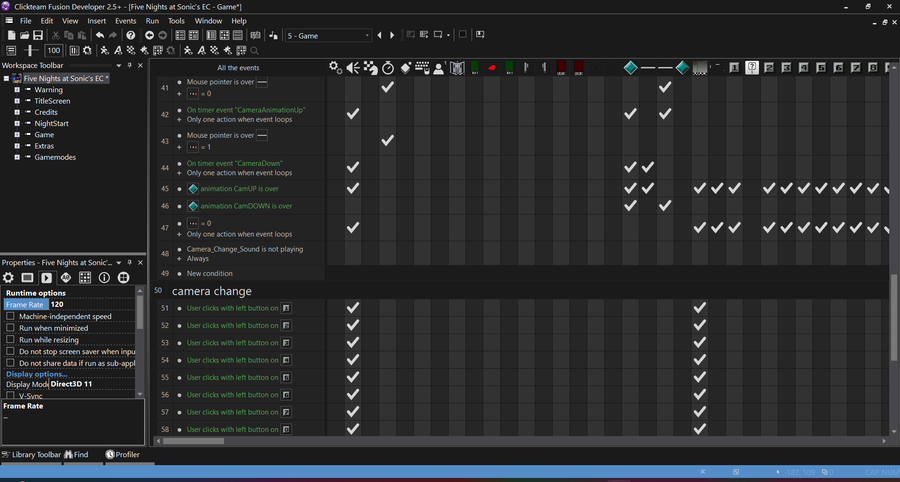Expand the Game frame node
This screenshot has height=482, width=900.
coord(17,135)
